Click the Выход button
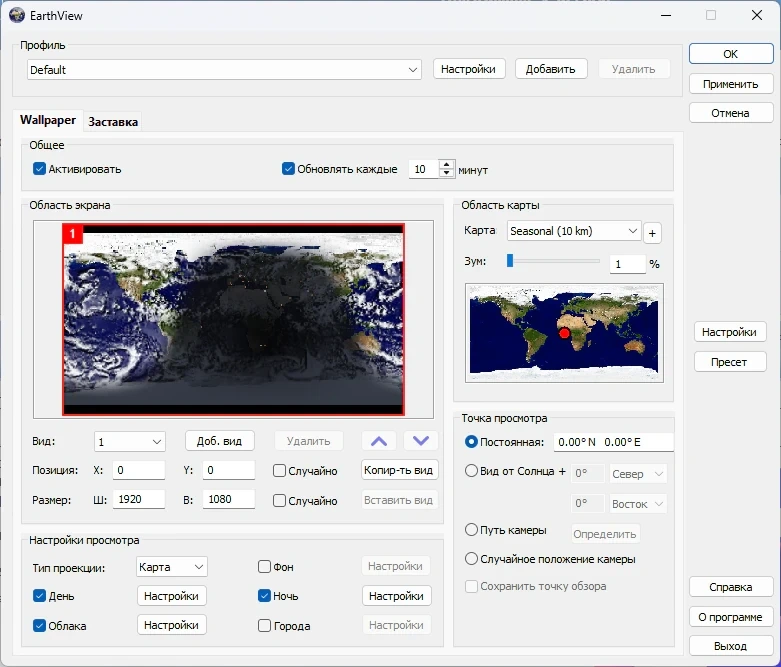 point(731,646)
